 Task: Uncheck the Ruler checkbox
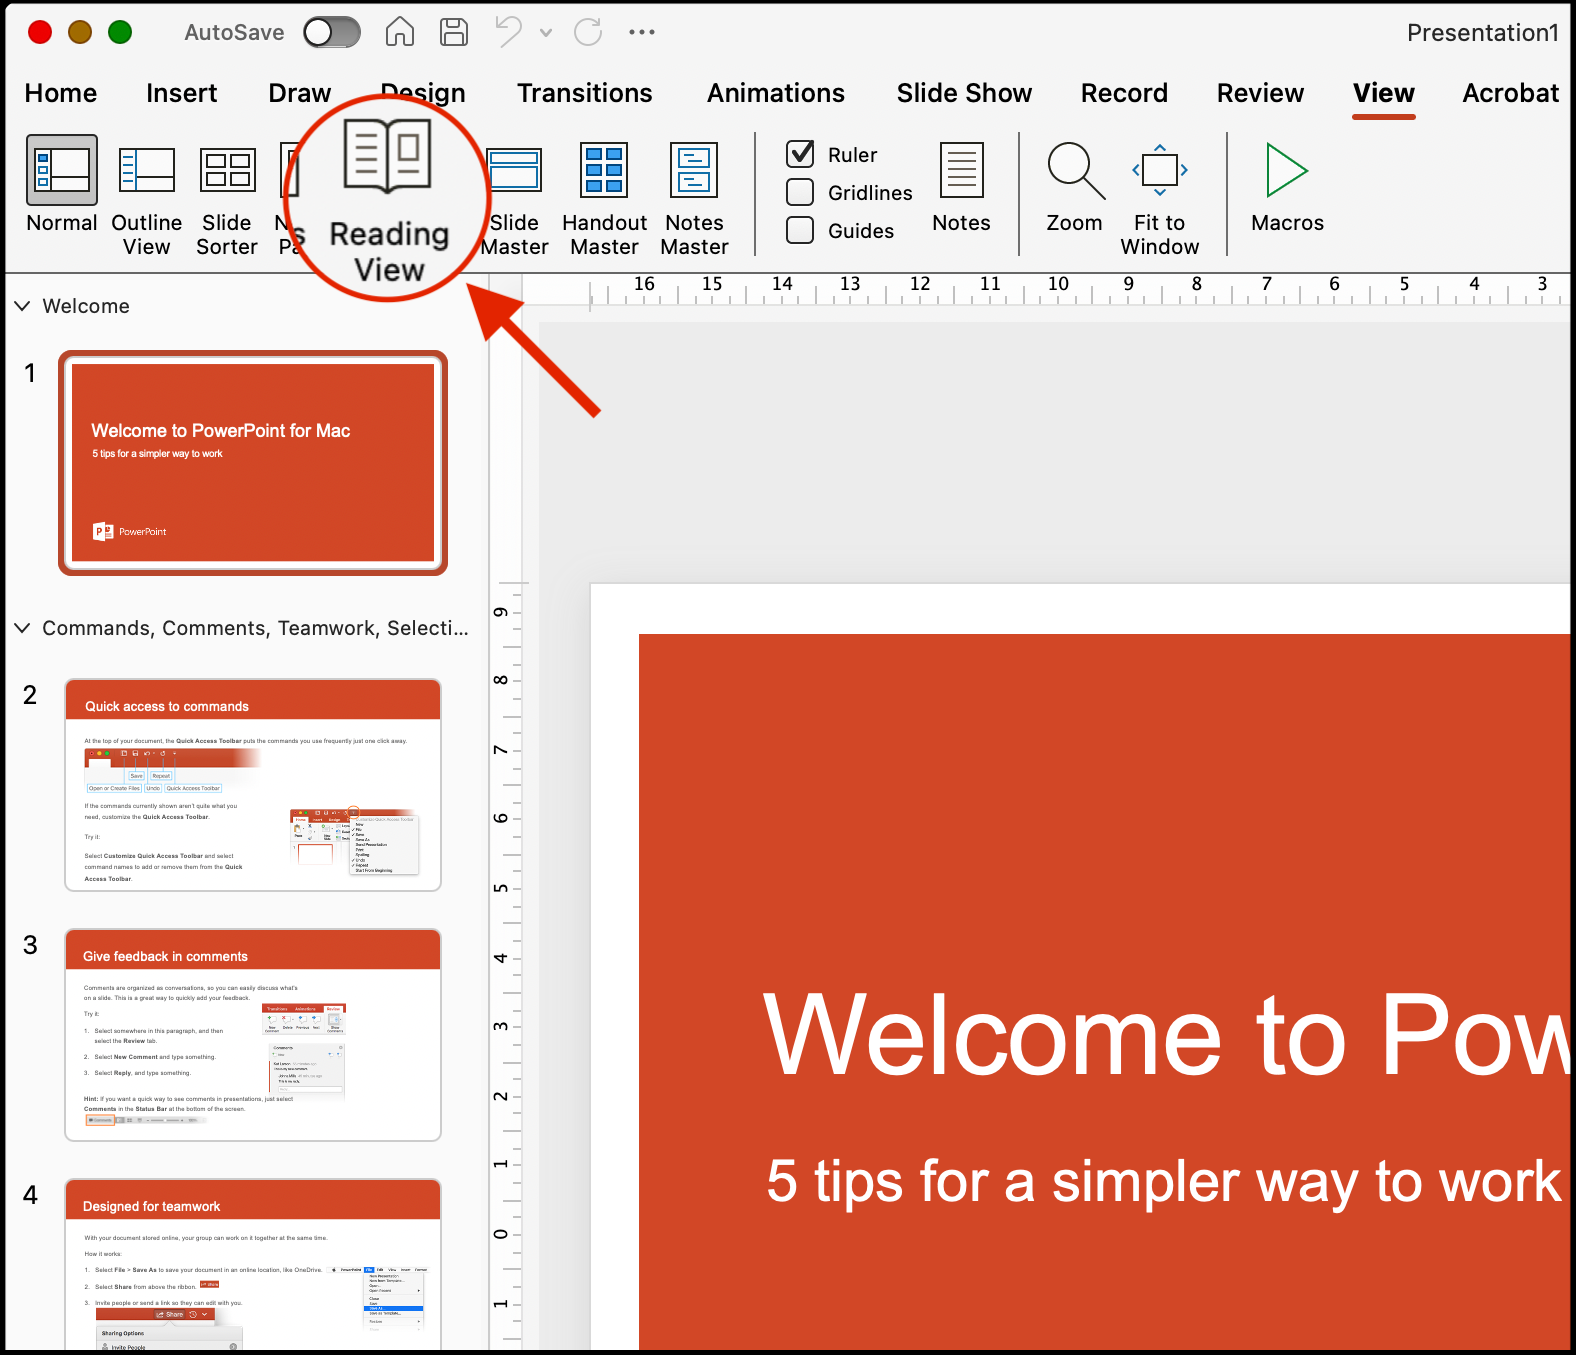click(800, 154)
